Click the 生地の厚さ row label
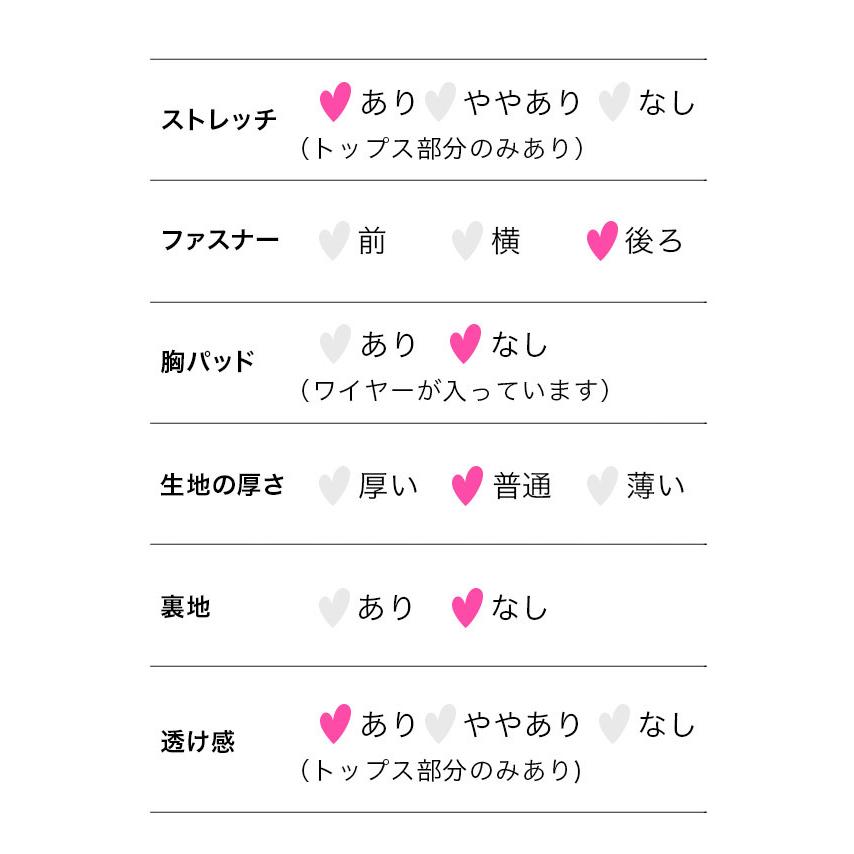Image resolution: width=854 pixels, height=854 pixels. click(222, 485)
